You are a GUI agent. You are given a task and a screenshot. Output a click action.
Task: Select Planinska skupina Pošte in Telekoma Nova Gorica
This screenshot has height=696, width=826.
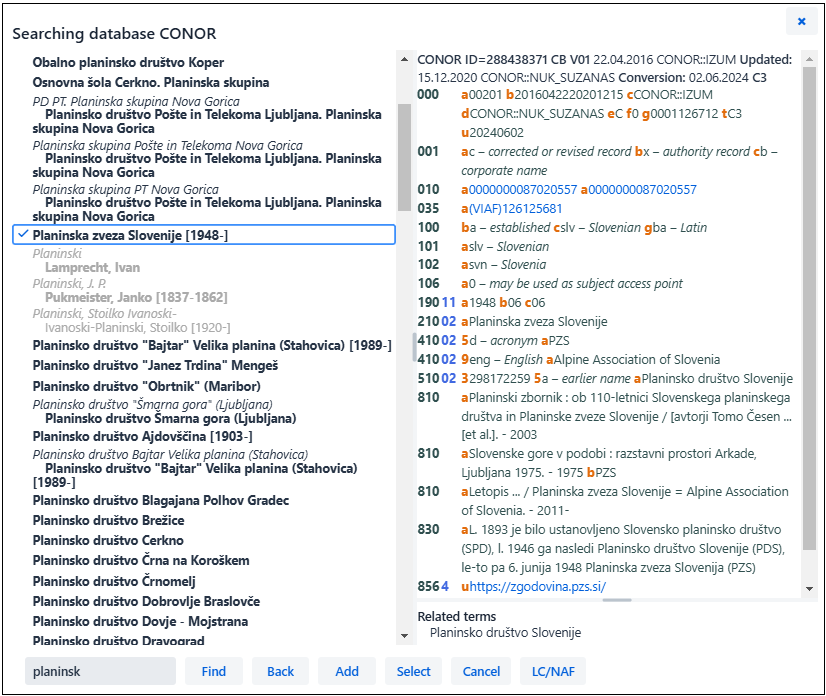pyautogui.click(x=168, y=145)
